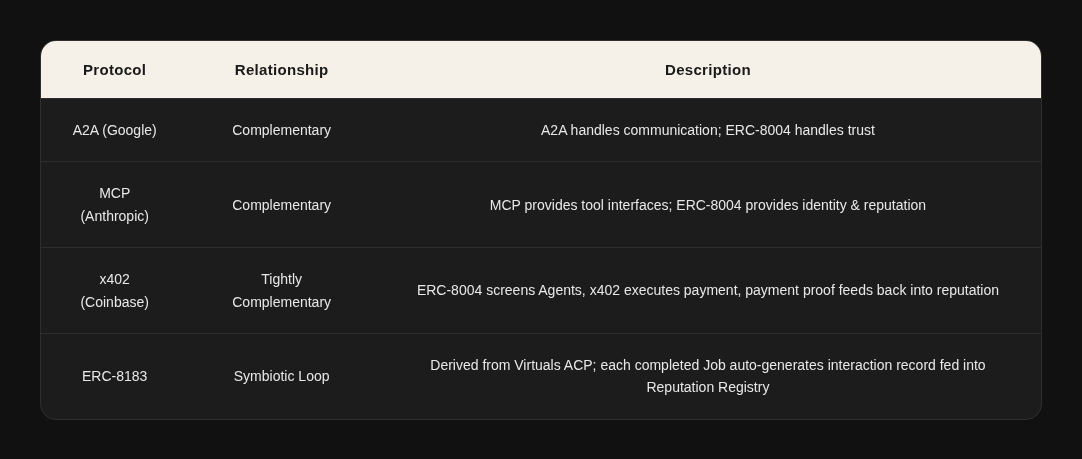Click the Derived from Virtuals ACP description

click(x=707, y=366)
